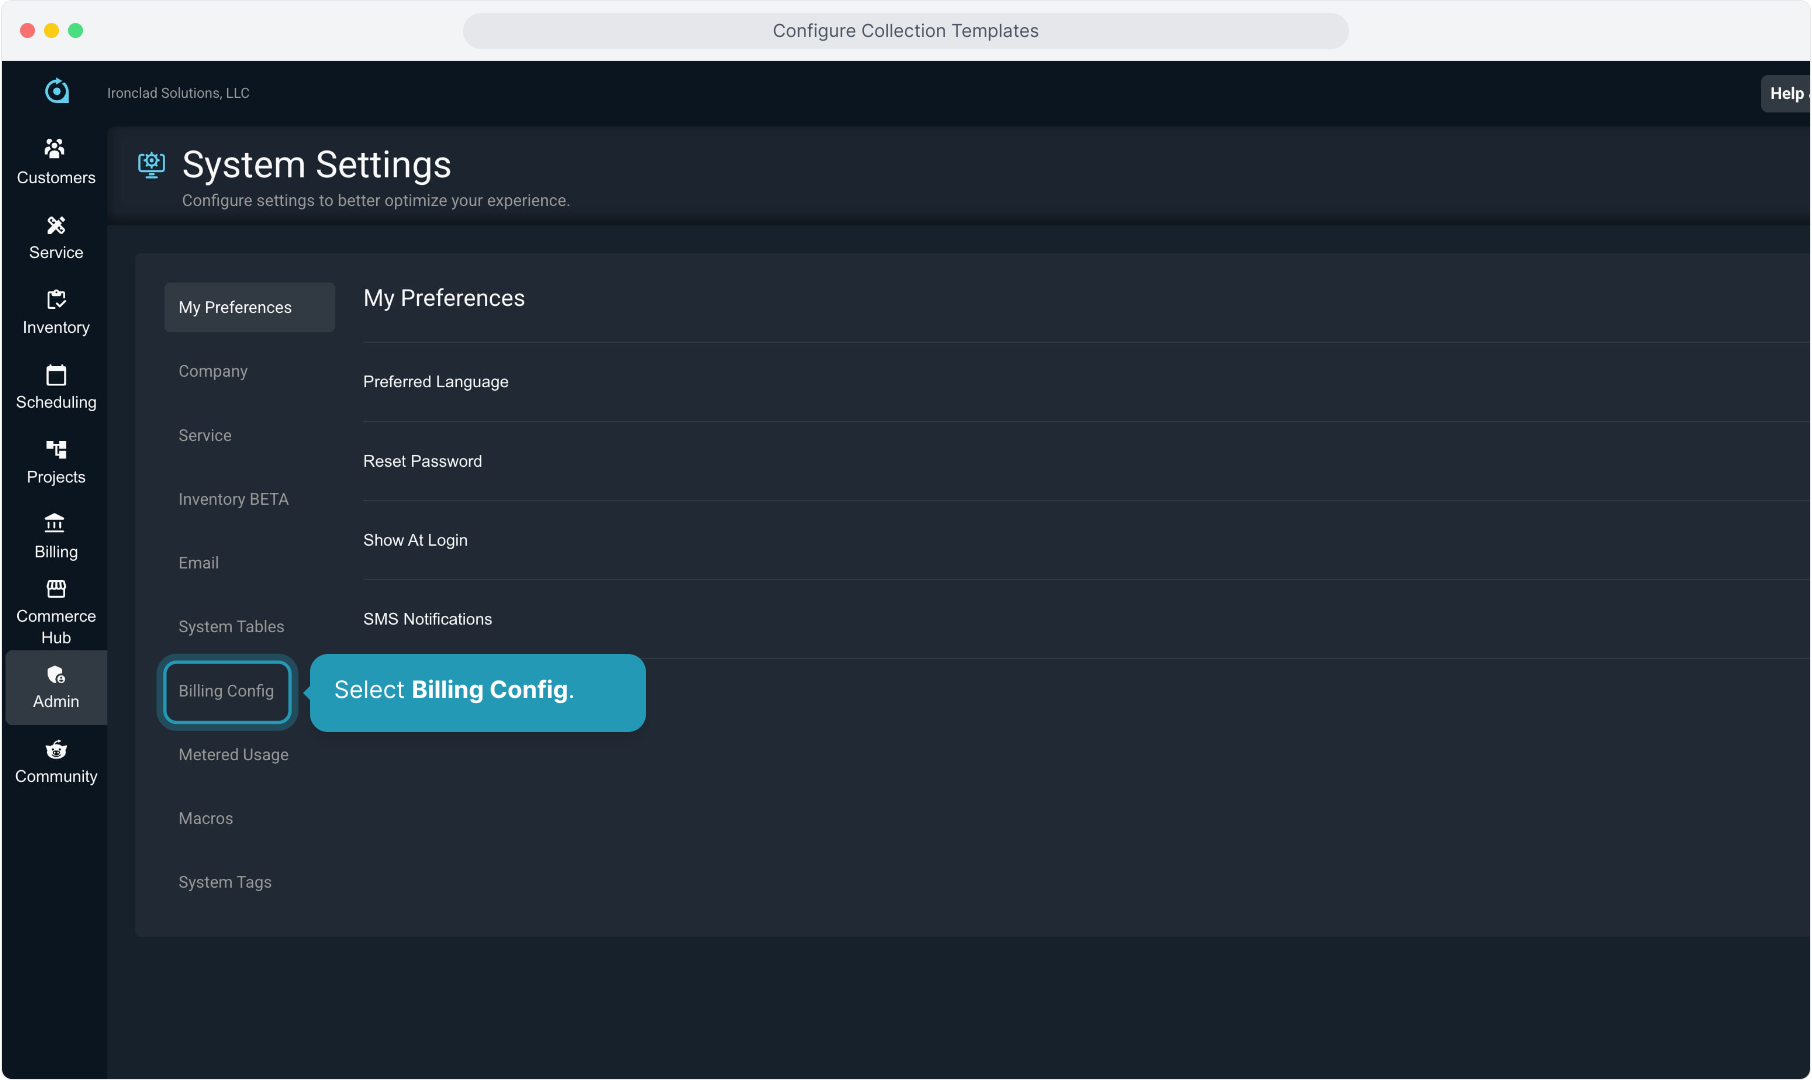The image size is (1812, 1080).
Task: Expand the SMS Notifications row
Action: pyautogui.click(x=427, y=619)
